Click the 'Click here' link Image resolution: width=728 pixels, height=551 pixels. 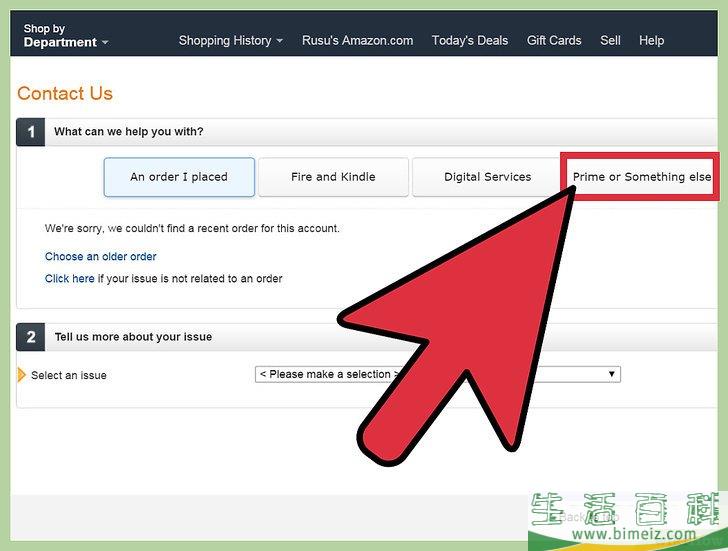(70, 279)
